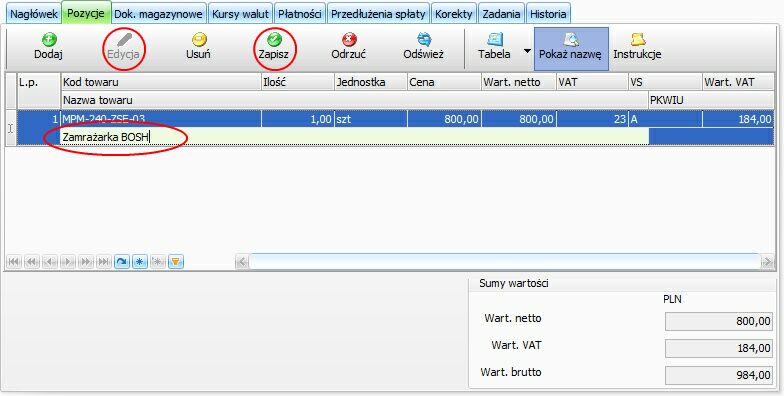Switch to the Zadania tab
This screenshot has width=784, height=396.
[501, 14]
